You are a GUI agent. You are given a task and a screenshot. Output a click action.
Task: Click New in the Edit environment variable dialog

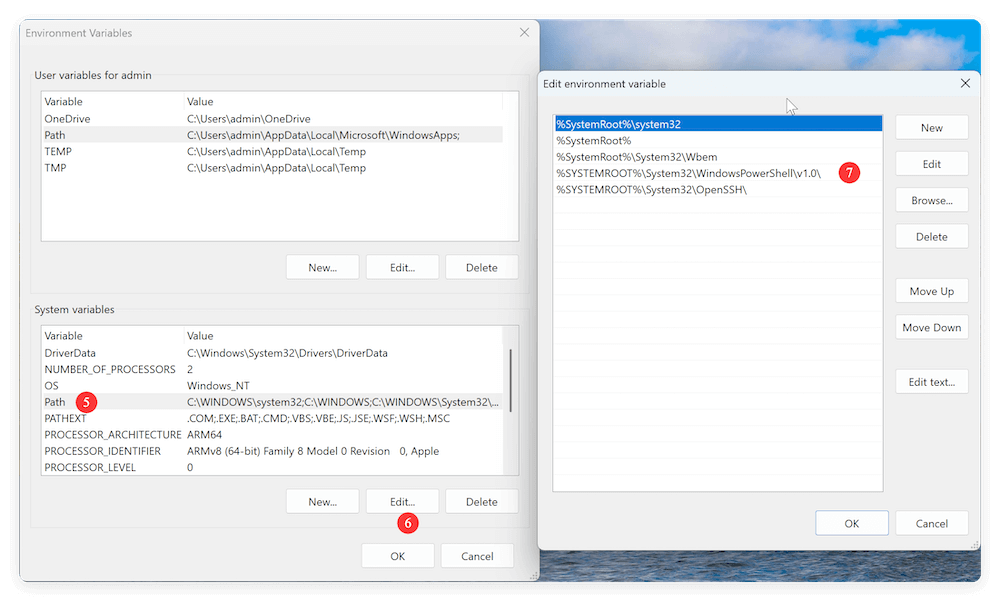pos(931,127)
